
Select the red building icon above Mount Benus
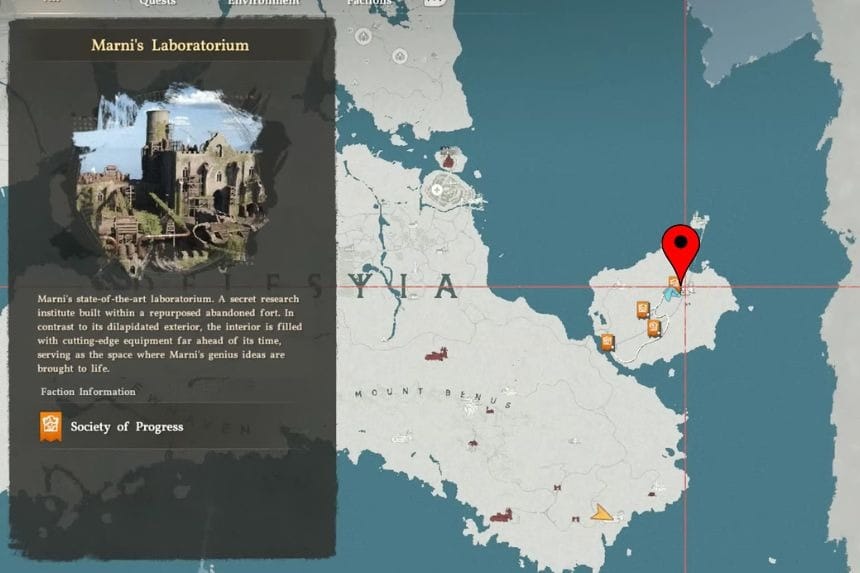point(435,354)
